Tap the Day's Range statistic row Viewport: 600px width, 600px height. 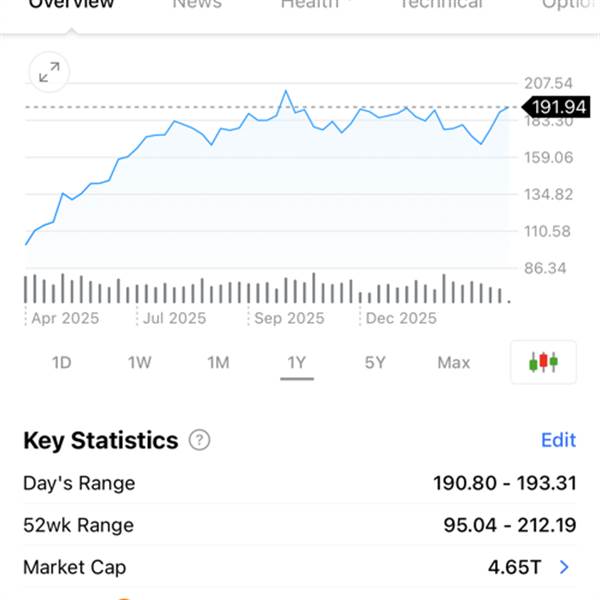(x=300, y=483)
